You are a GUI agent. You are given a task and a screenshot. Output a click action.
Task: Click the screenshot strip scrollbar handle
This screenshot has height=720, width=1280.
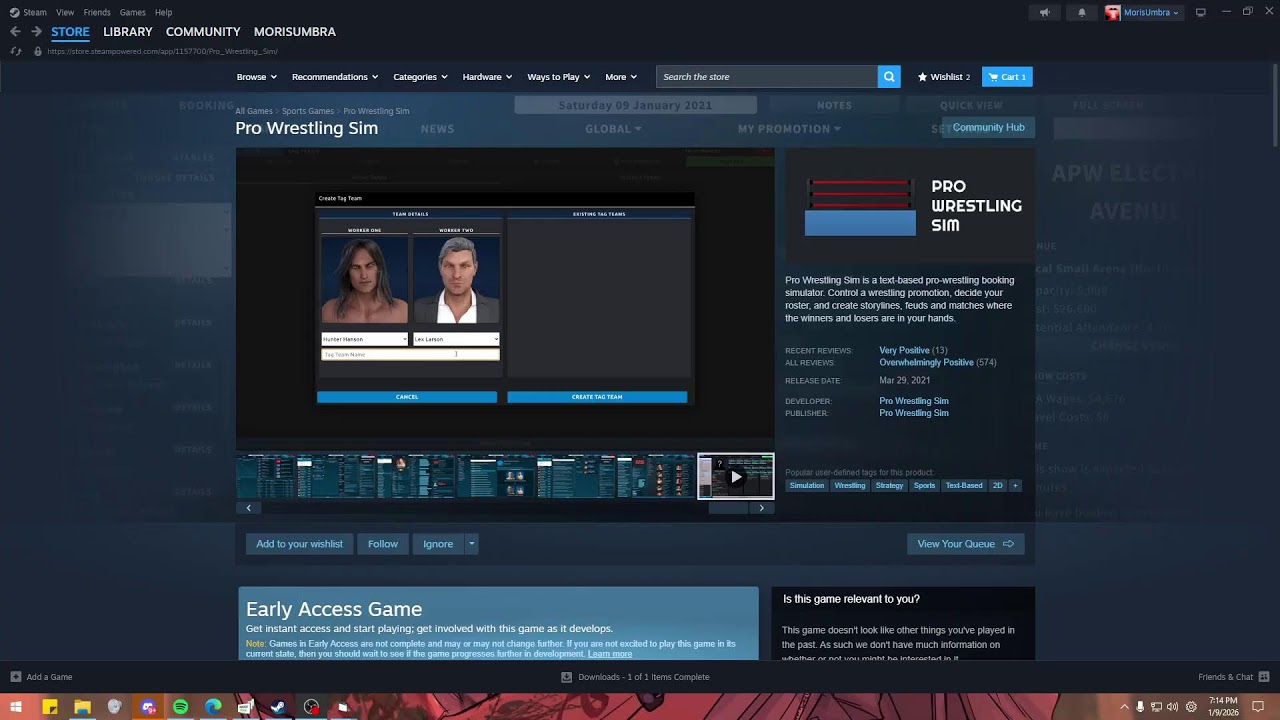click(728, 508)
